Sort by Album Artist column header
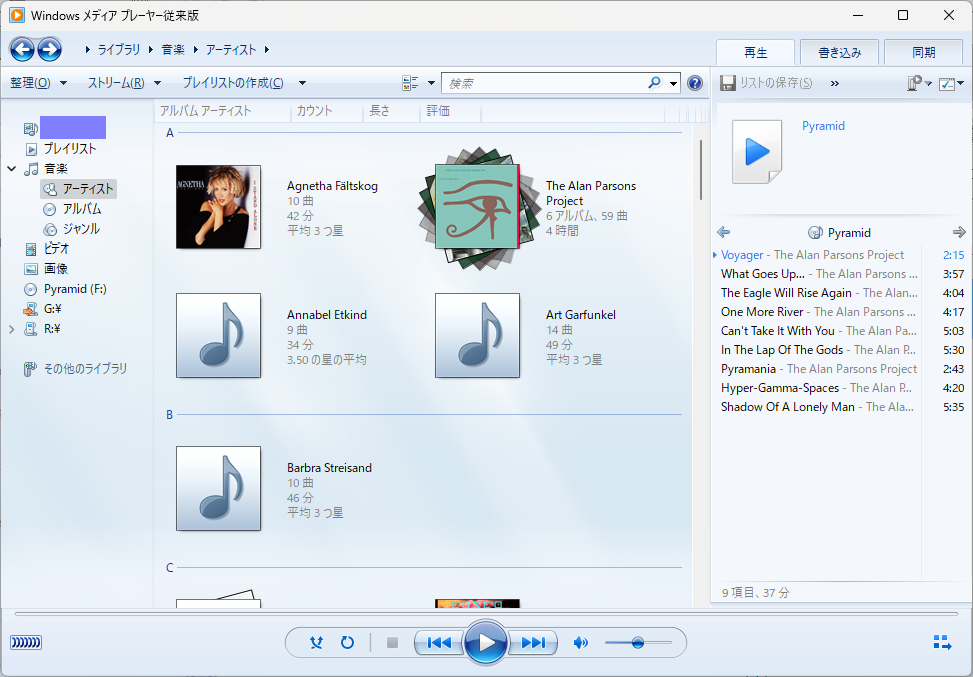Viewport: 973px width, 677px height. 223,110
